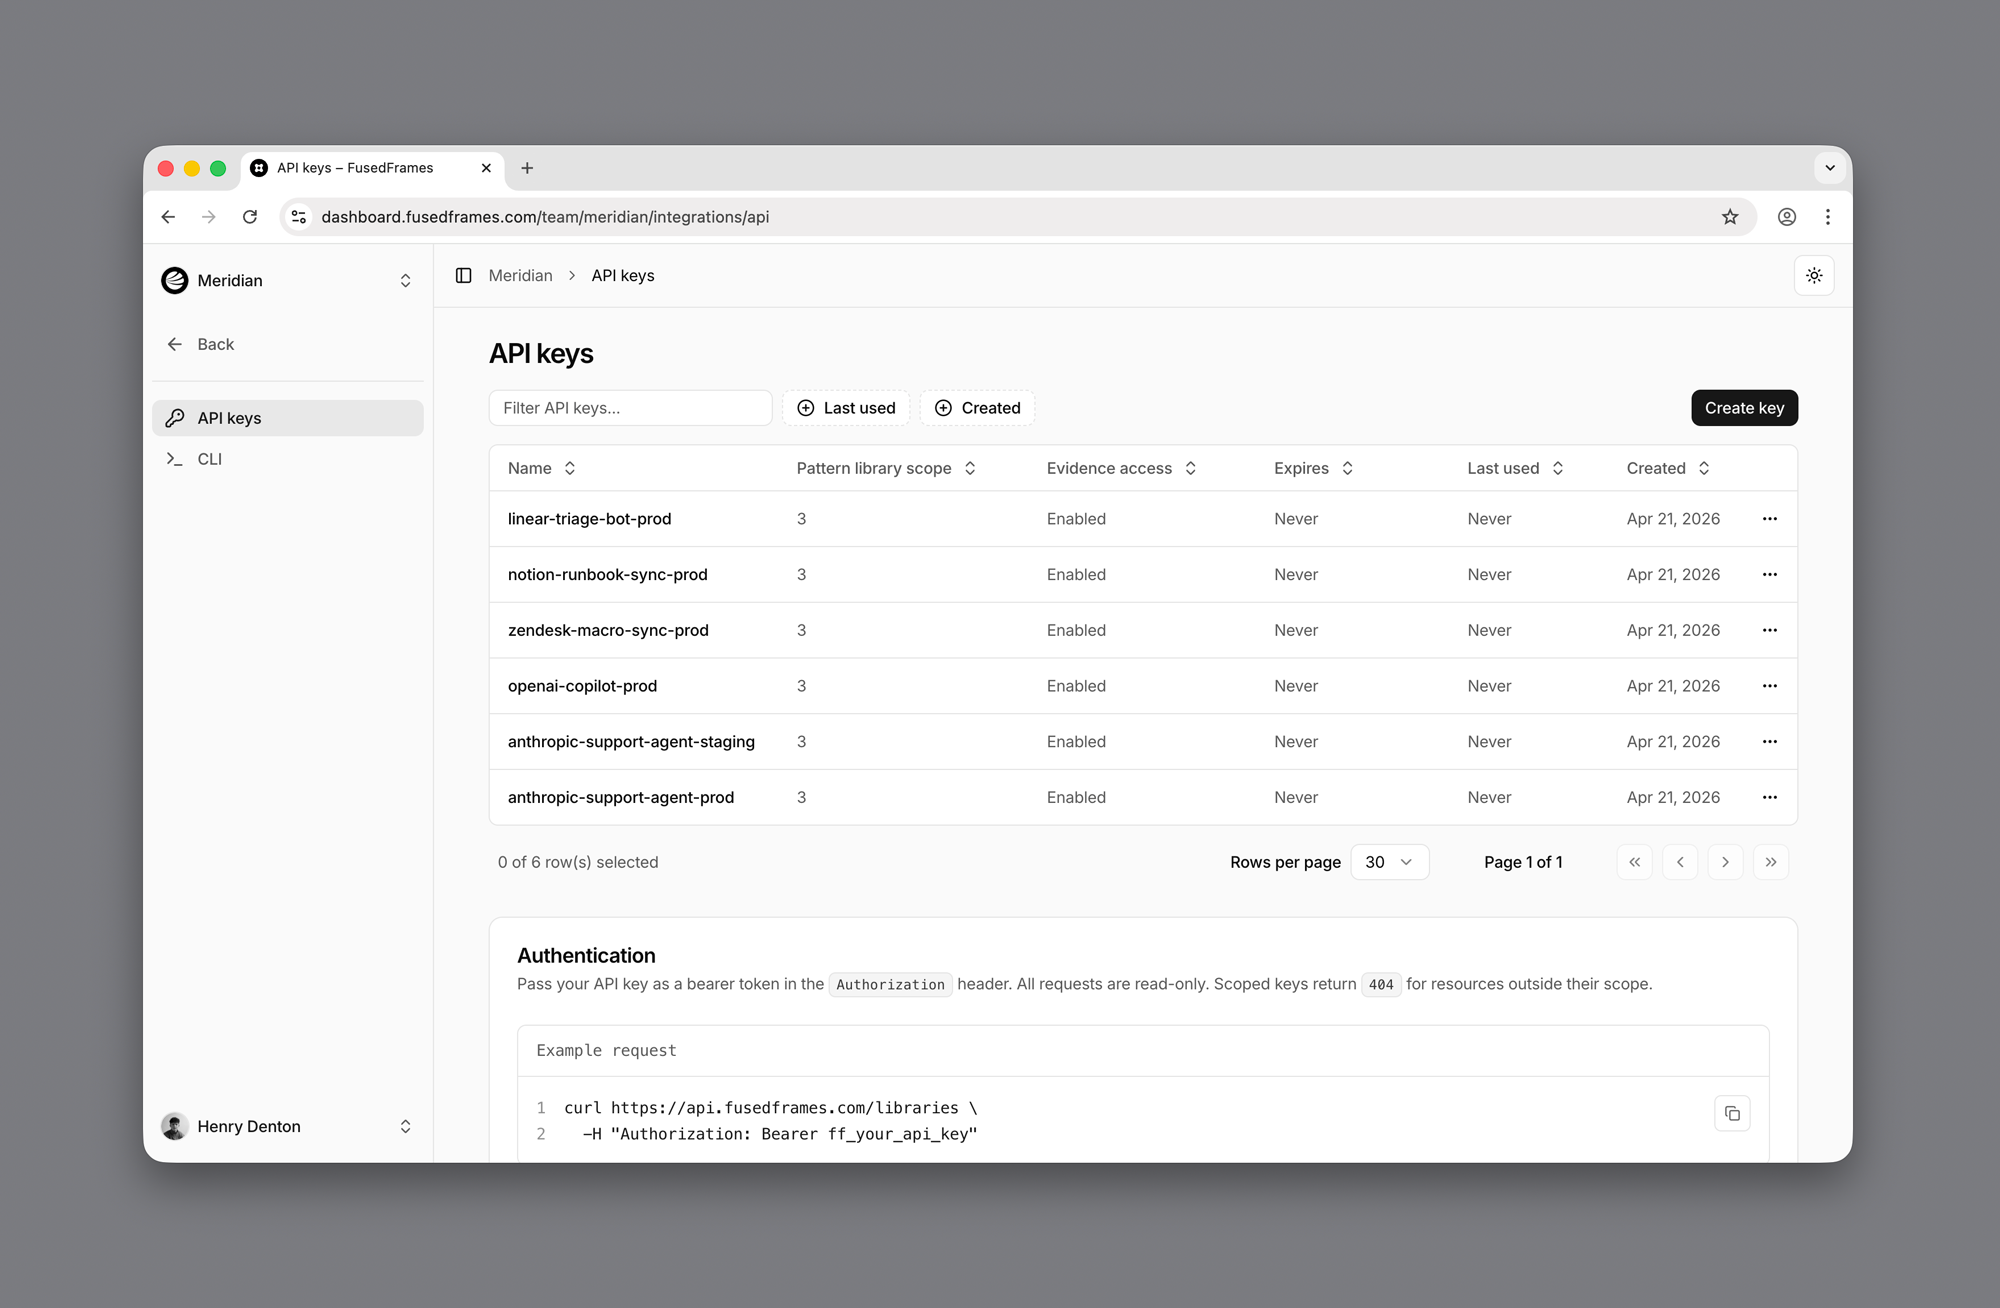The width and height of the screenshot is (2000, 1308).
Task: Click the Create key button
Action: pos(1744,408)
